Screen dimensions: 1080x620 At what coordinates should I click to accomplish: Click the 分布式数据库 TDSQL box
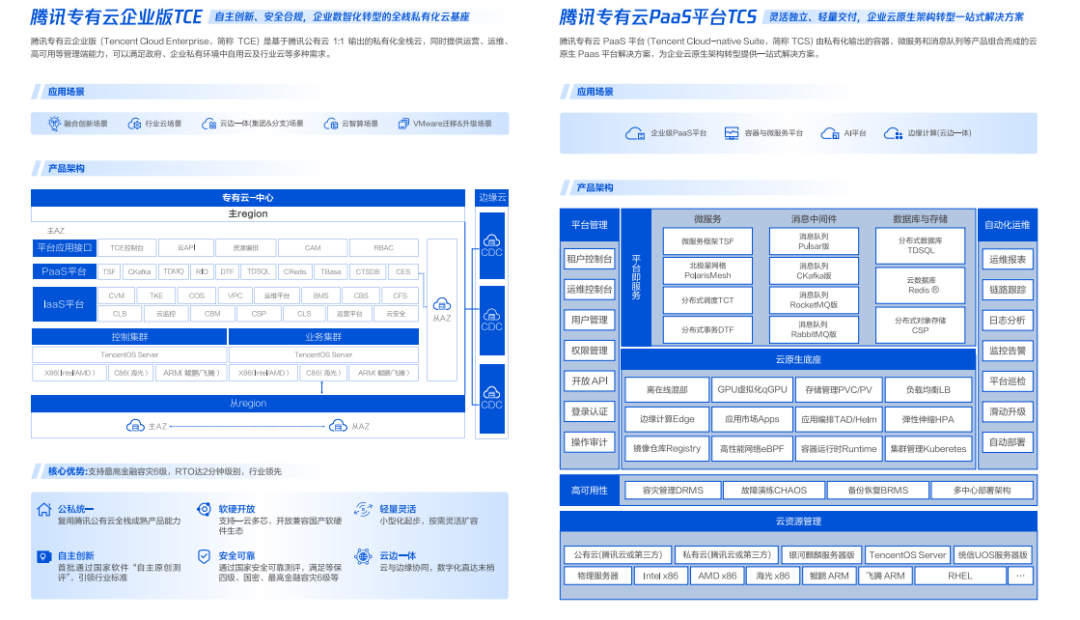coord(920,246)
